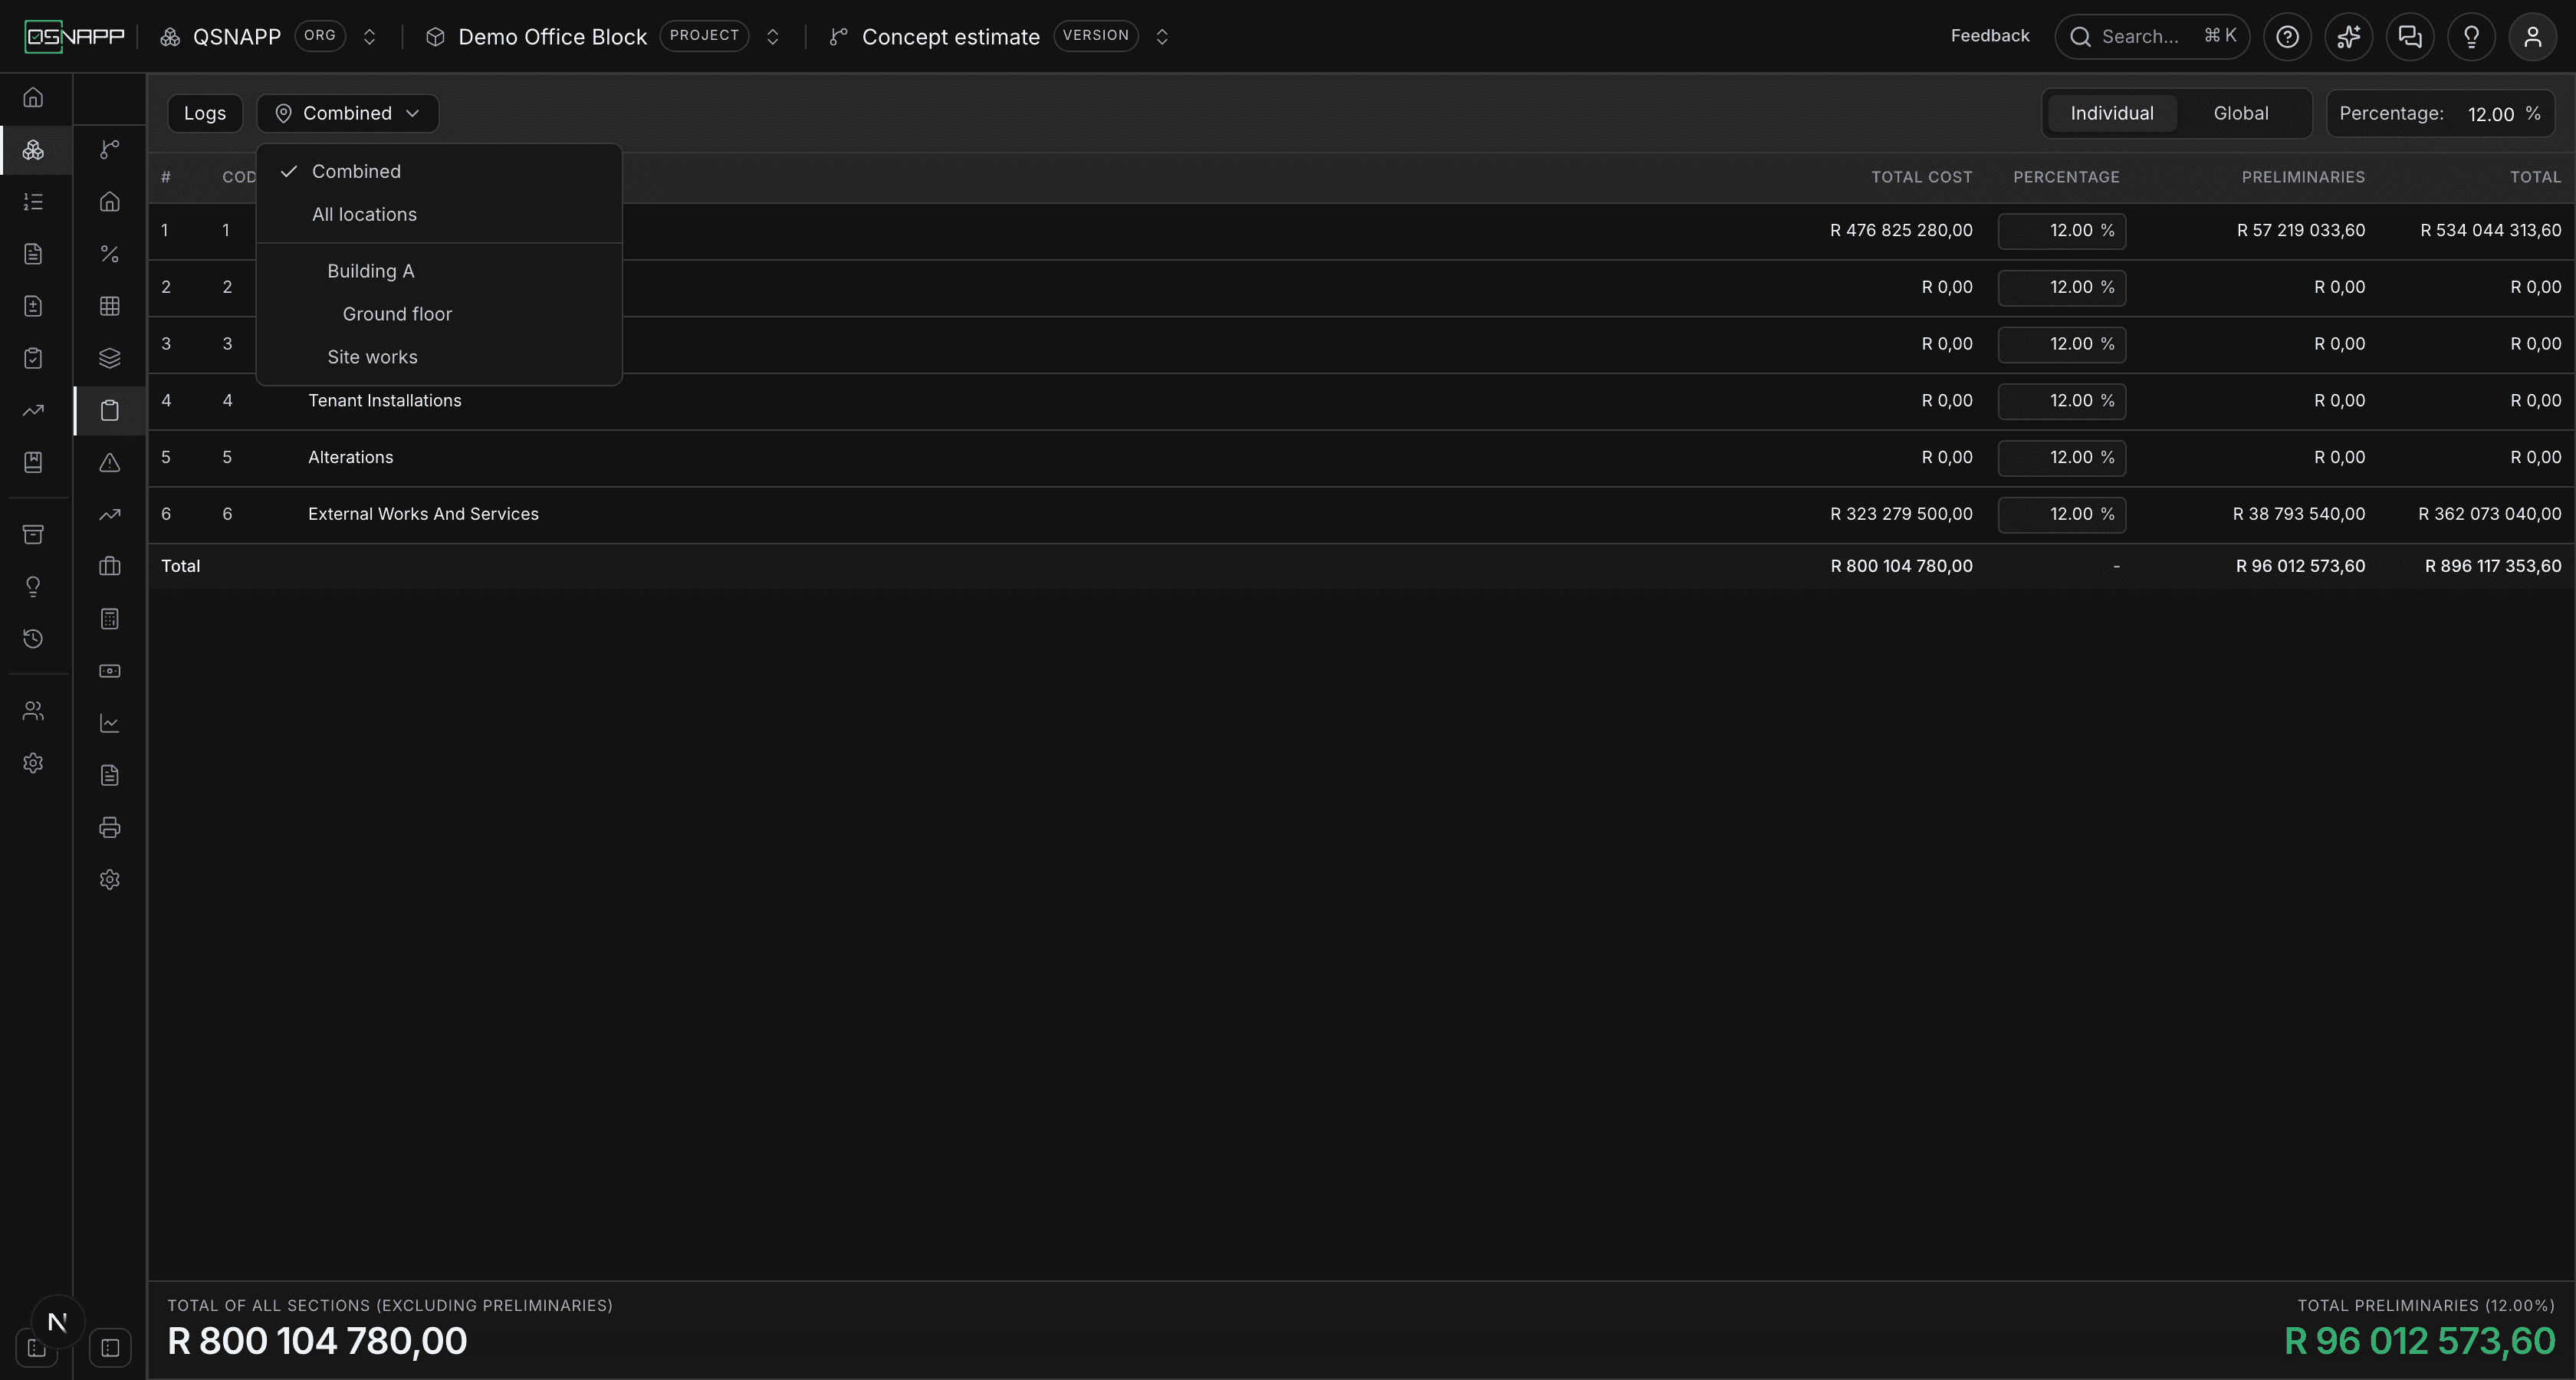
Task: Choose Ground floor location
Action: coord(439,314)
